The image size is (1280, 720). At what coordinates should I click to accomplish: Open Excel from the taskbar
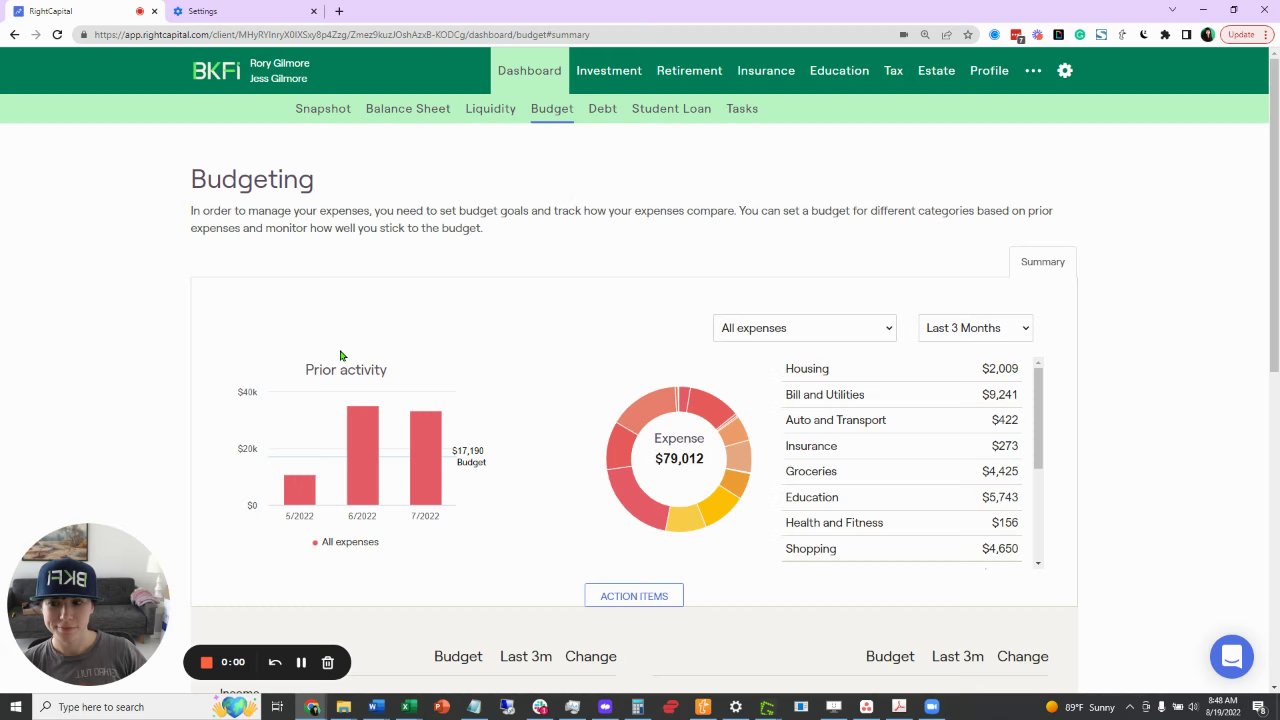tap(409, 707)
